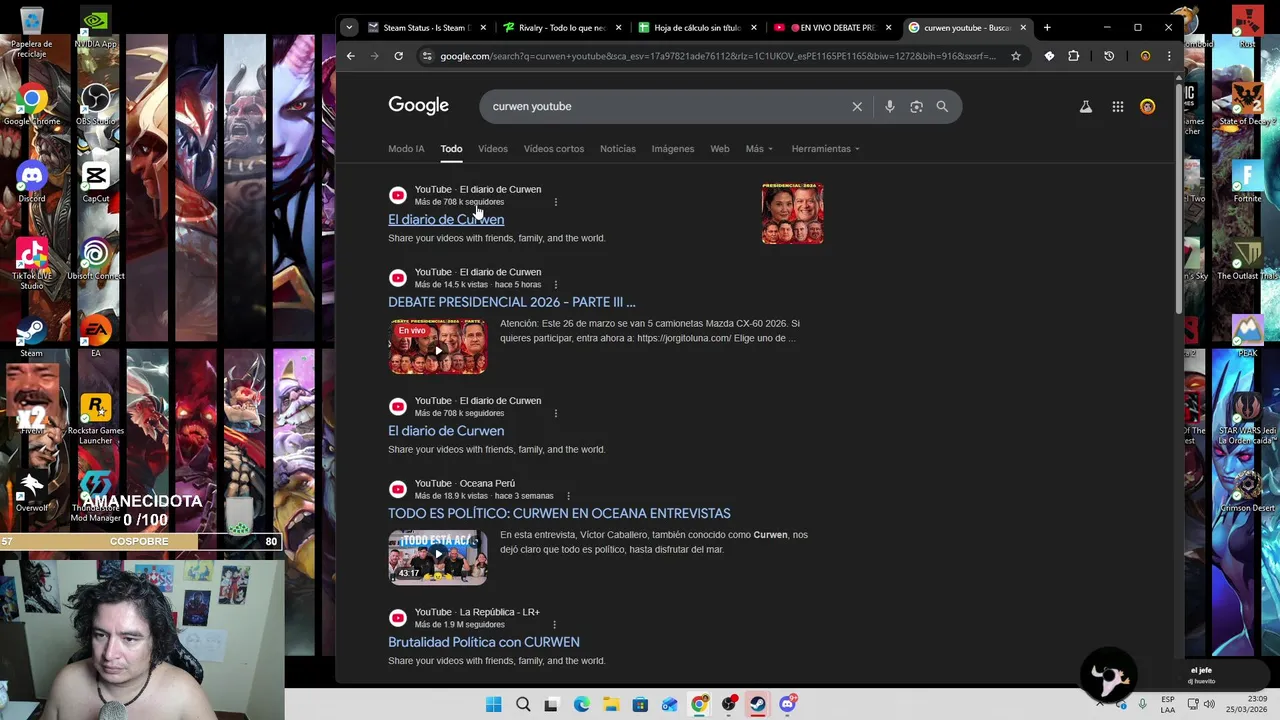View site information icon in address bar

(428, 56)
